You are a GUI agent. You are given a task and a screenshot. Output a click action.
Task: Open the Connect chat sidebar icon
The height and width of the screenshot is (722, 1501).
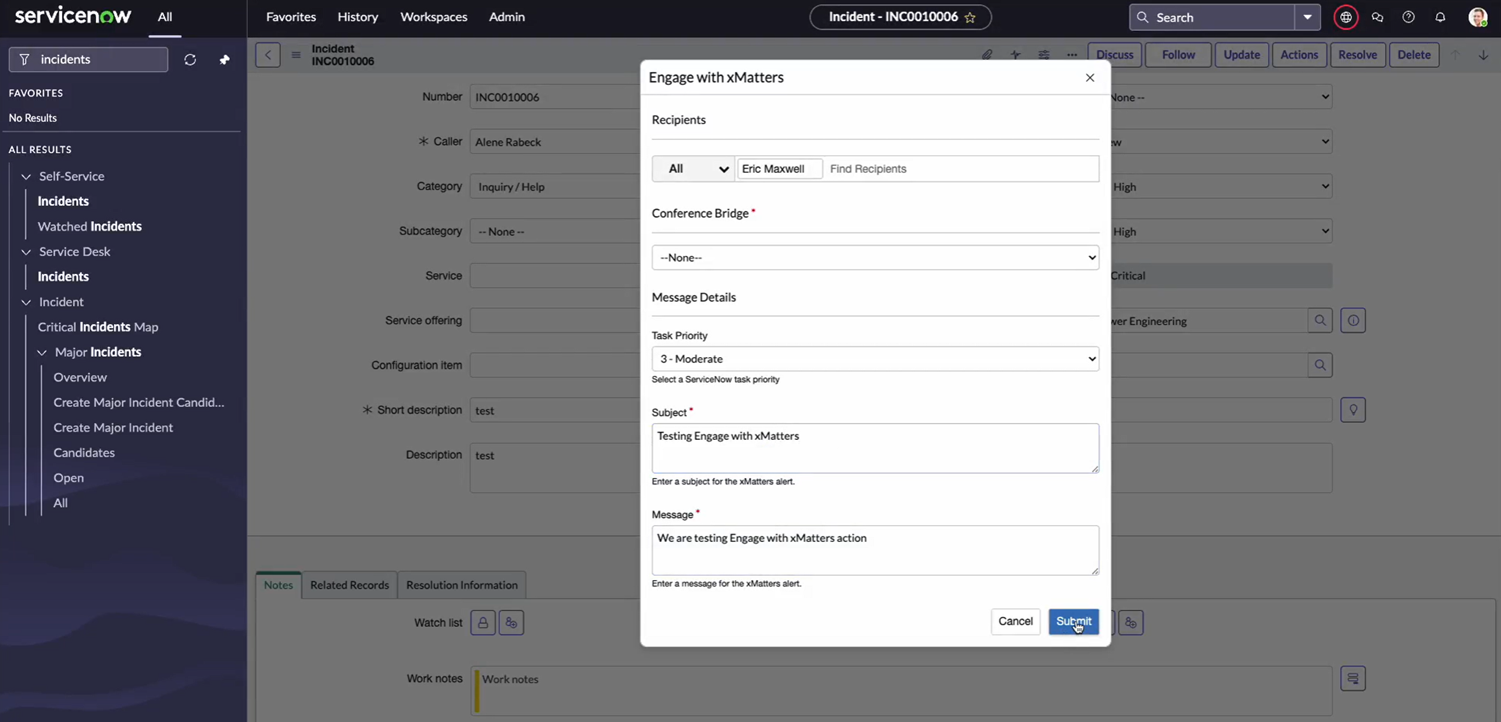click(1377, 17)
